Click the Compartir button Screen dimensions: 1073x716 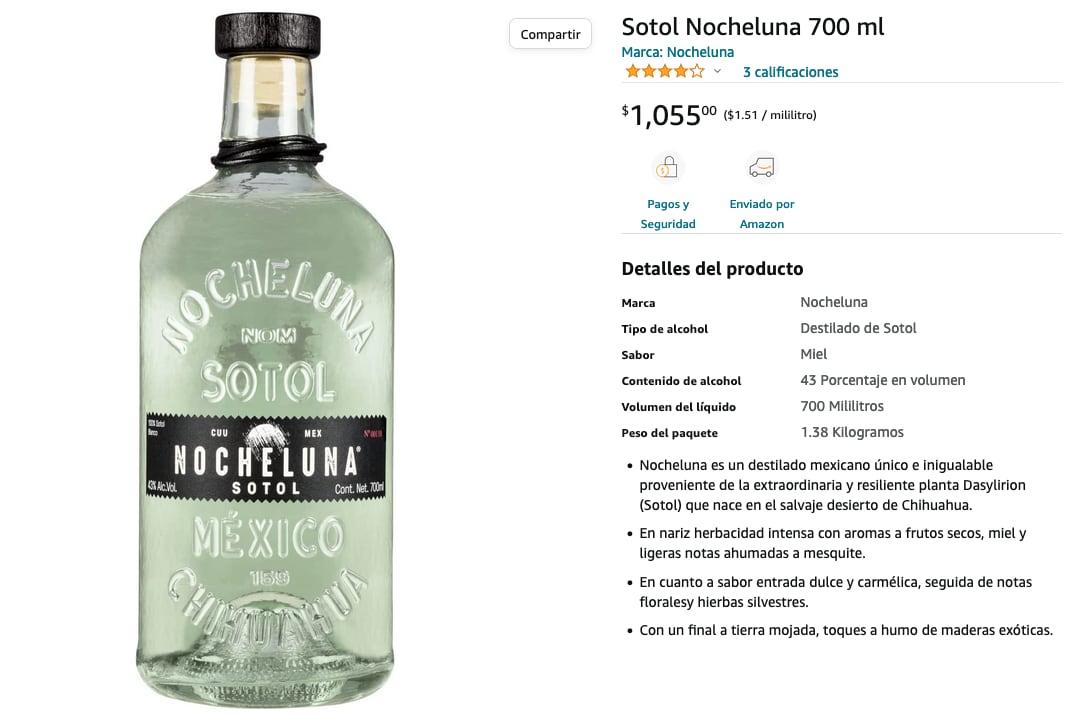point(549,33)
